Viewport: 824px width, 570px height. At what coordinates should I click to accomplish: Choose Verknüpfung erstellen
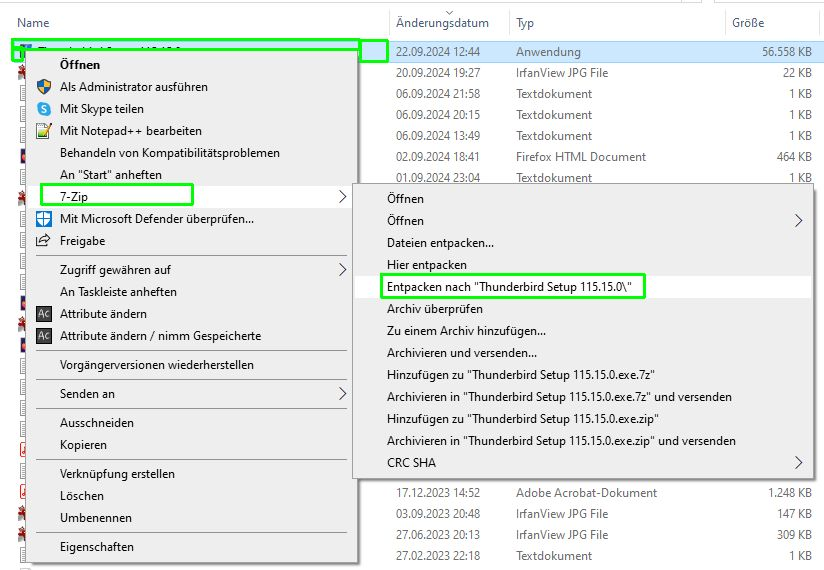click(117, 474)
